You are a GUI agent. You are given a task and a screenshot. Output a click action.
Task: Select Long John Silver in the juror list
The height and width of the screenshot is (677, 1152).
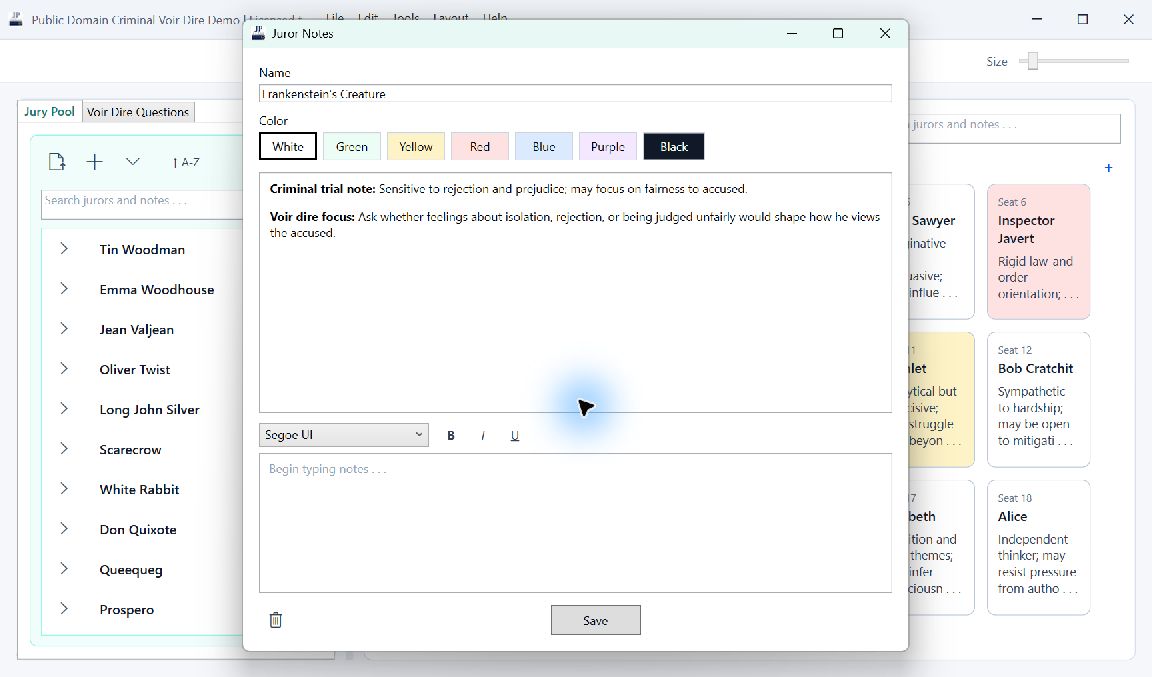coord(149,409)
